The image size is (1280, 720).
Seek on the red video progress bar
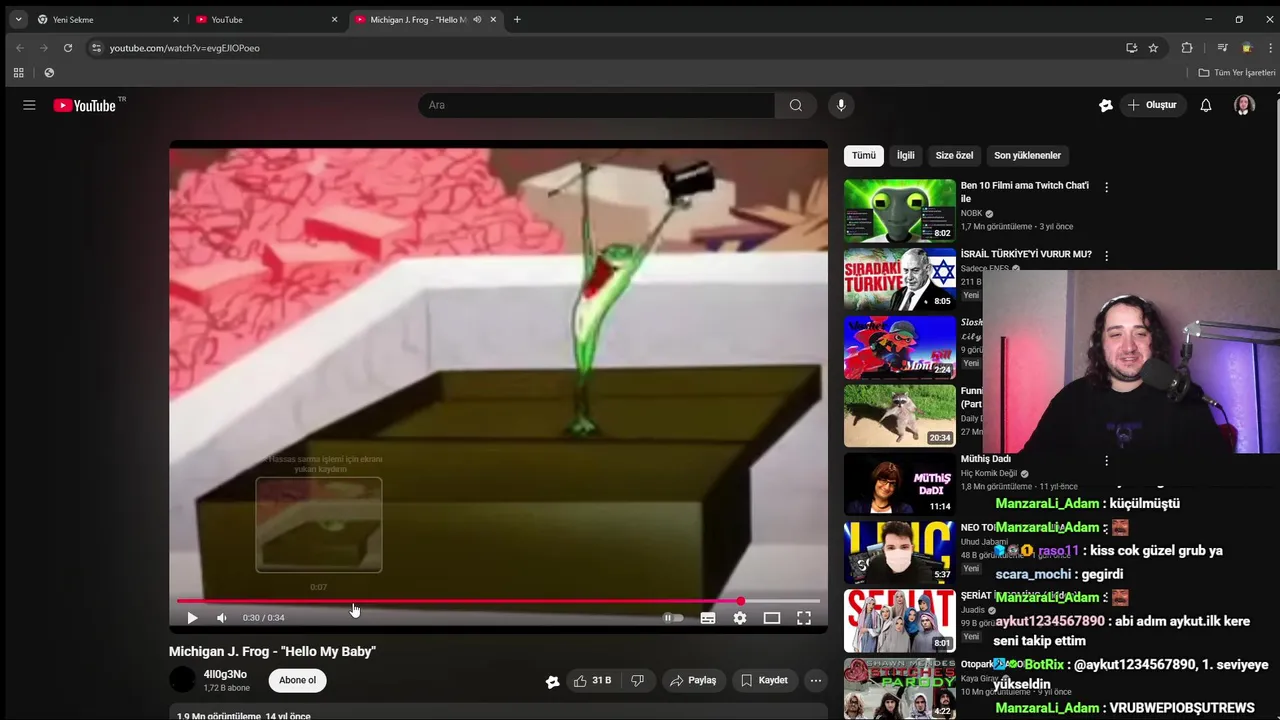click(498, 601)
